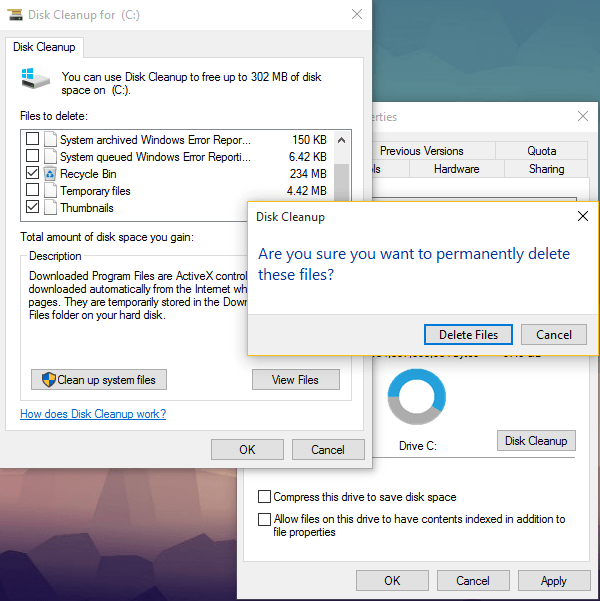Click file icon next to Temporary files

[x=50, y=191]
